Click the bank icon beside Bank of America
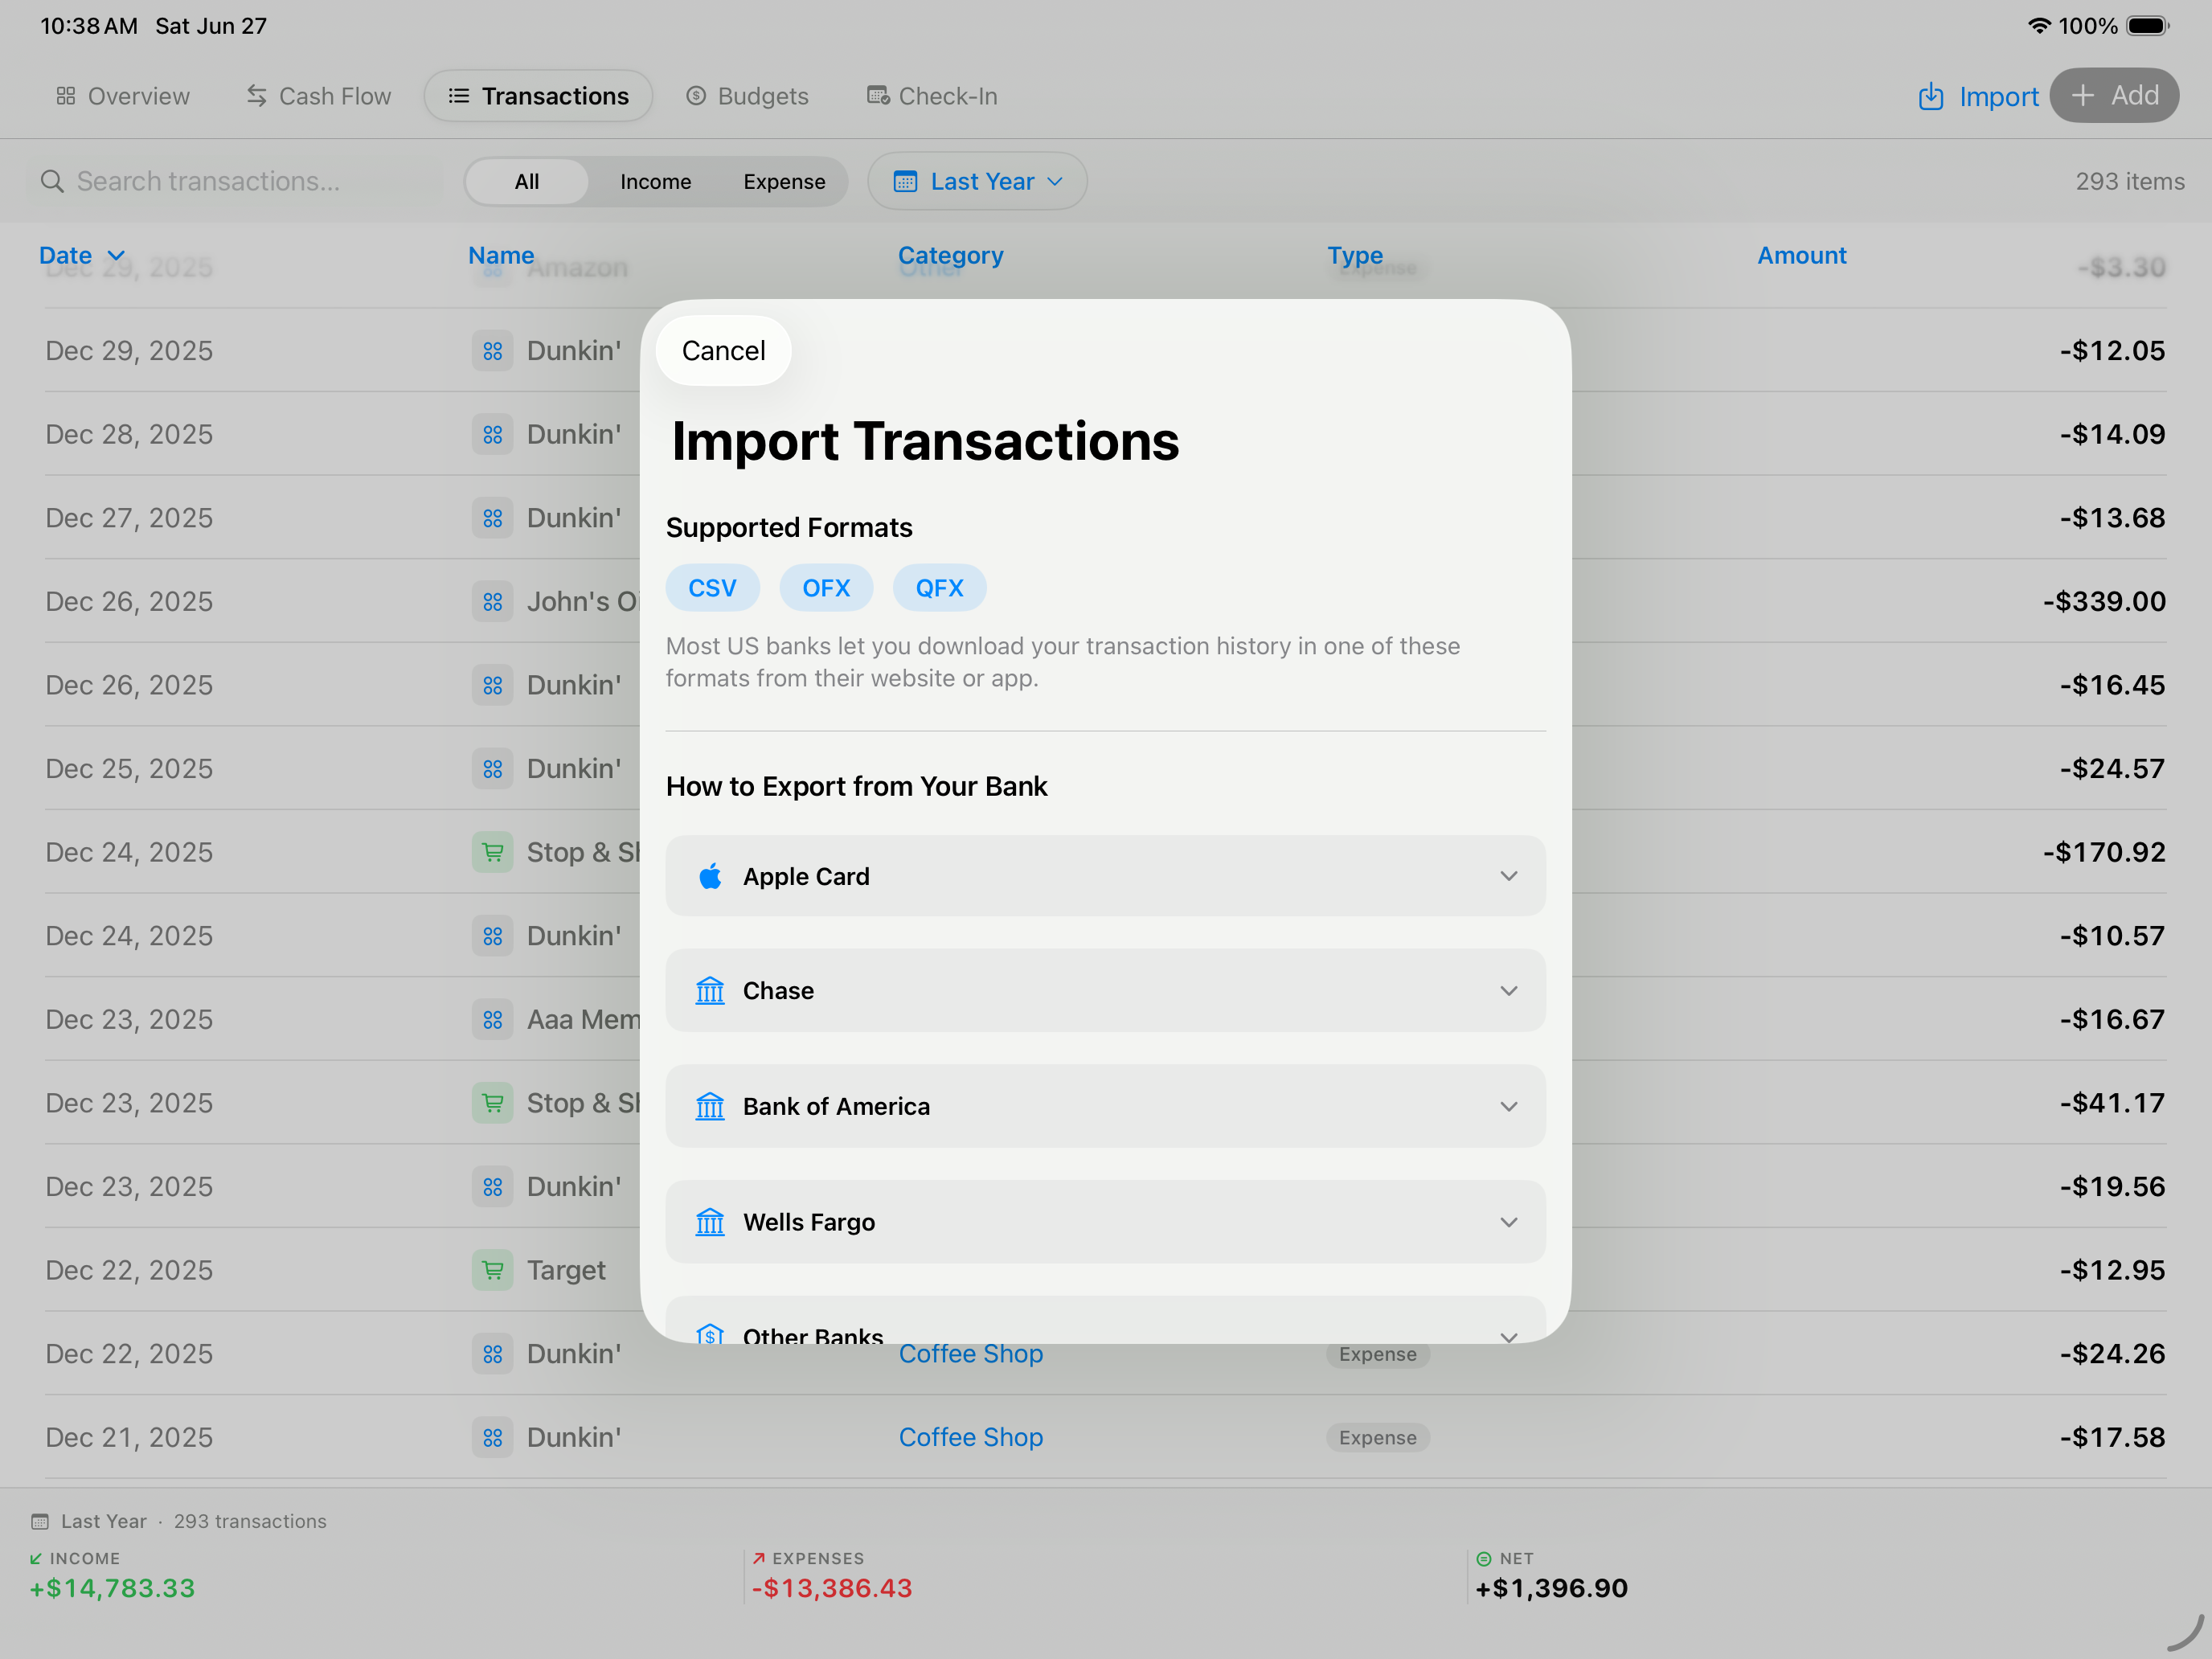Image resolution: width=2212 pixels, height=1659 pixels. click(x=710, y=1106)
